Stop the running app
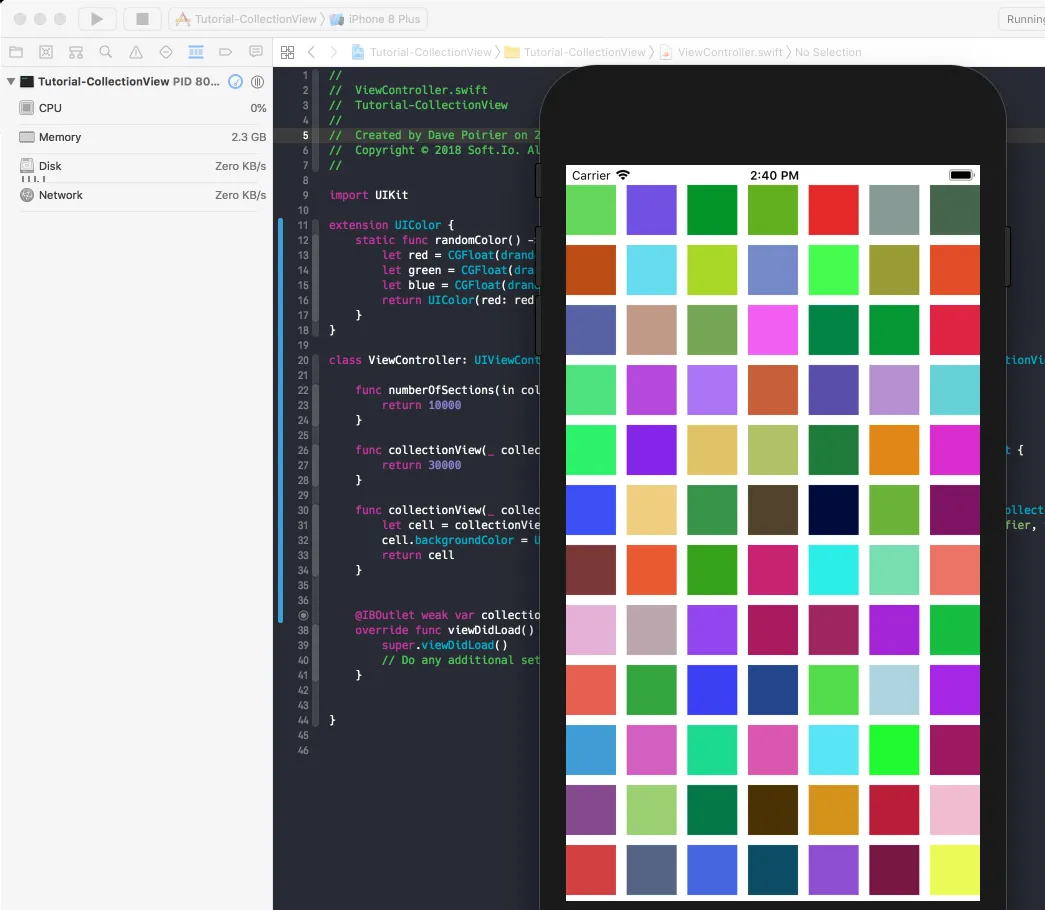1045x910 pixels. click(142, 19)
